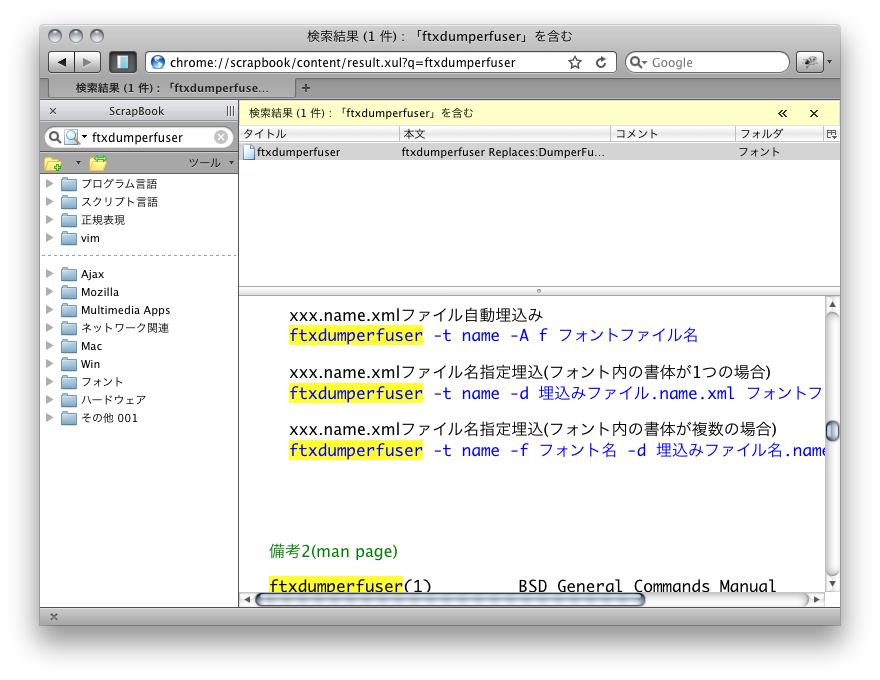The width and height of the screenshot is (880, 680).
Task: Sort results by タイトル column header
Action: click(x=318, y=134)
